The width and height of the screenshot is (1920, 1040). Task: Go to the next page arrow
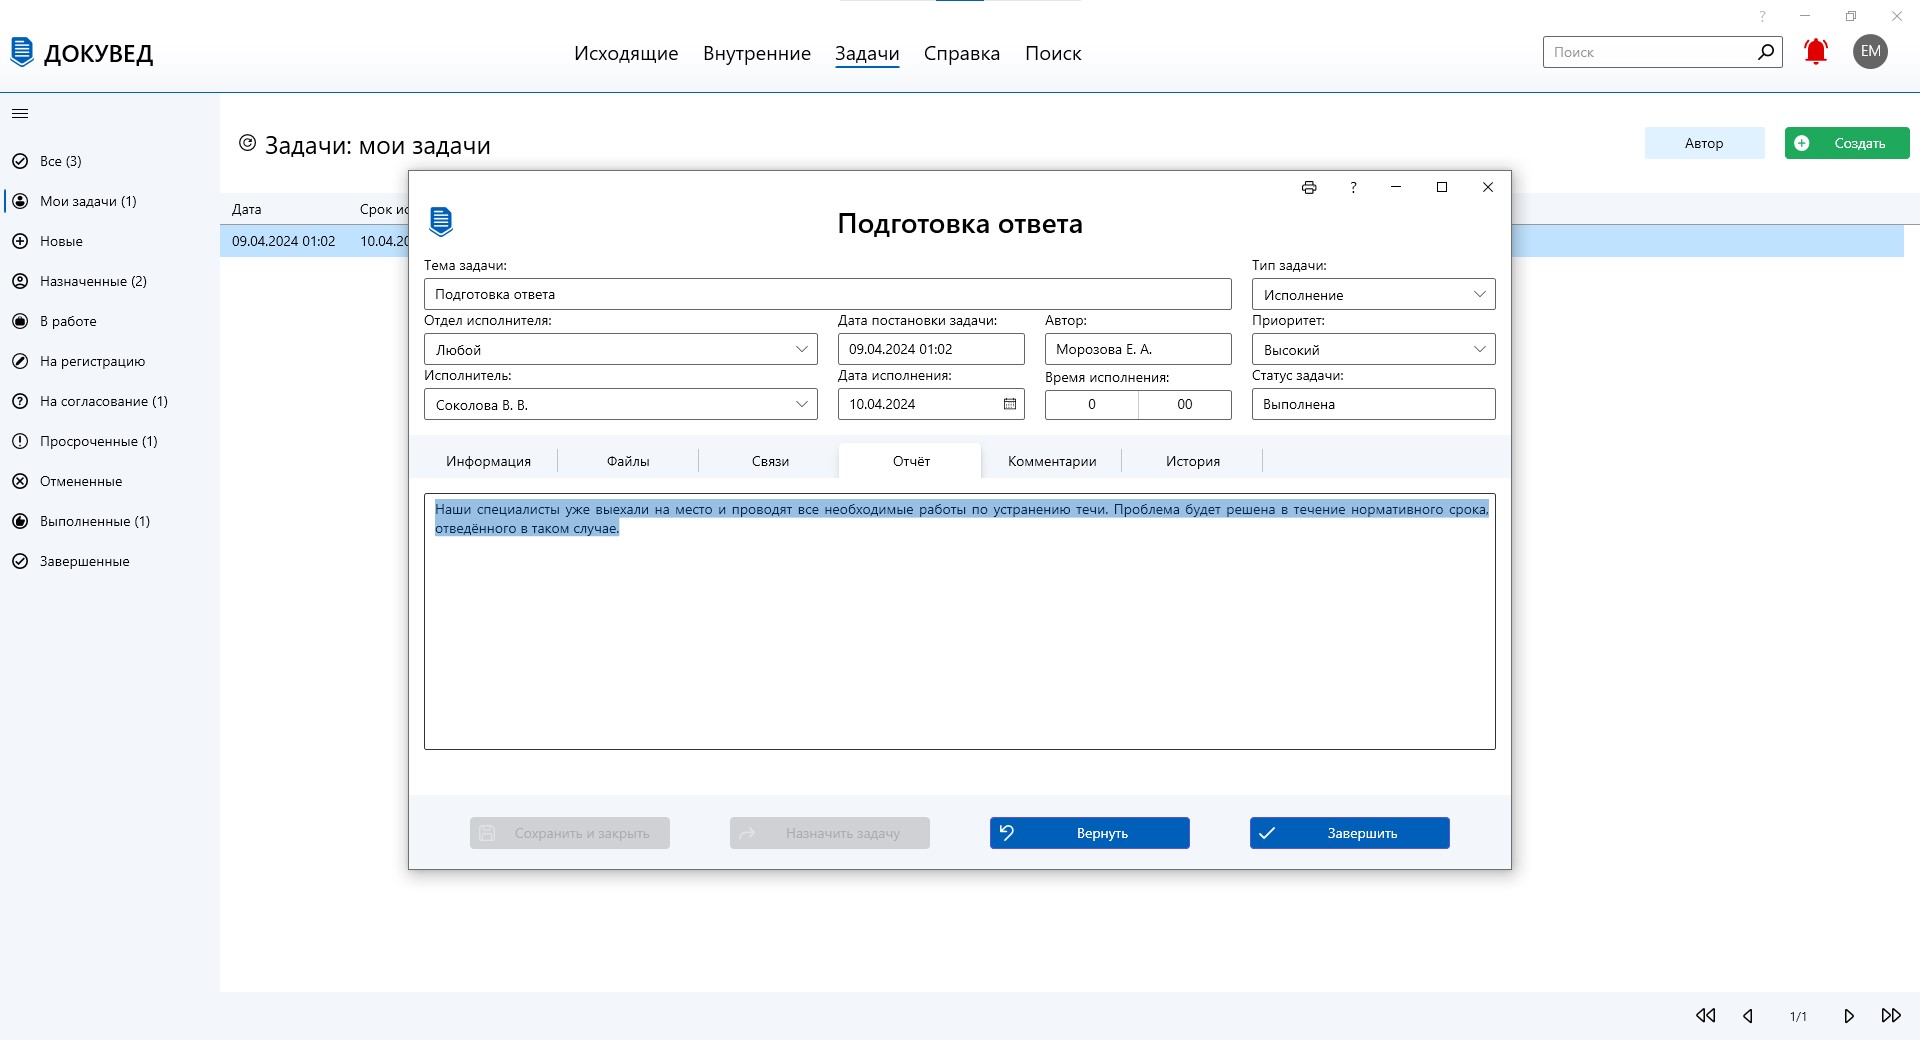[1849, 1016]
